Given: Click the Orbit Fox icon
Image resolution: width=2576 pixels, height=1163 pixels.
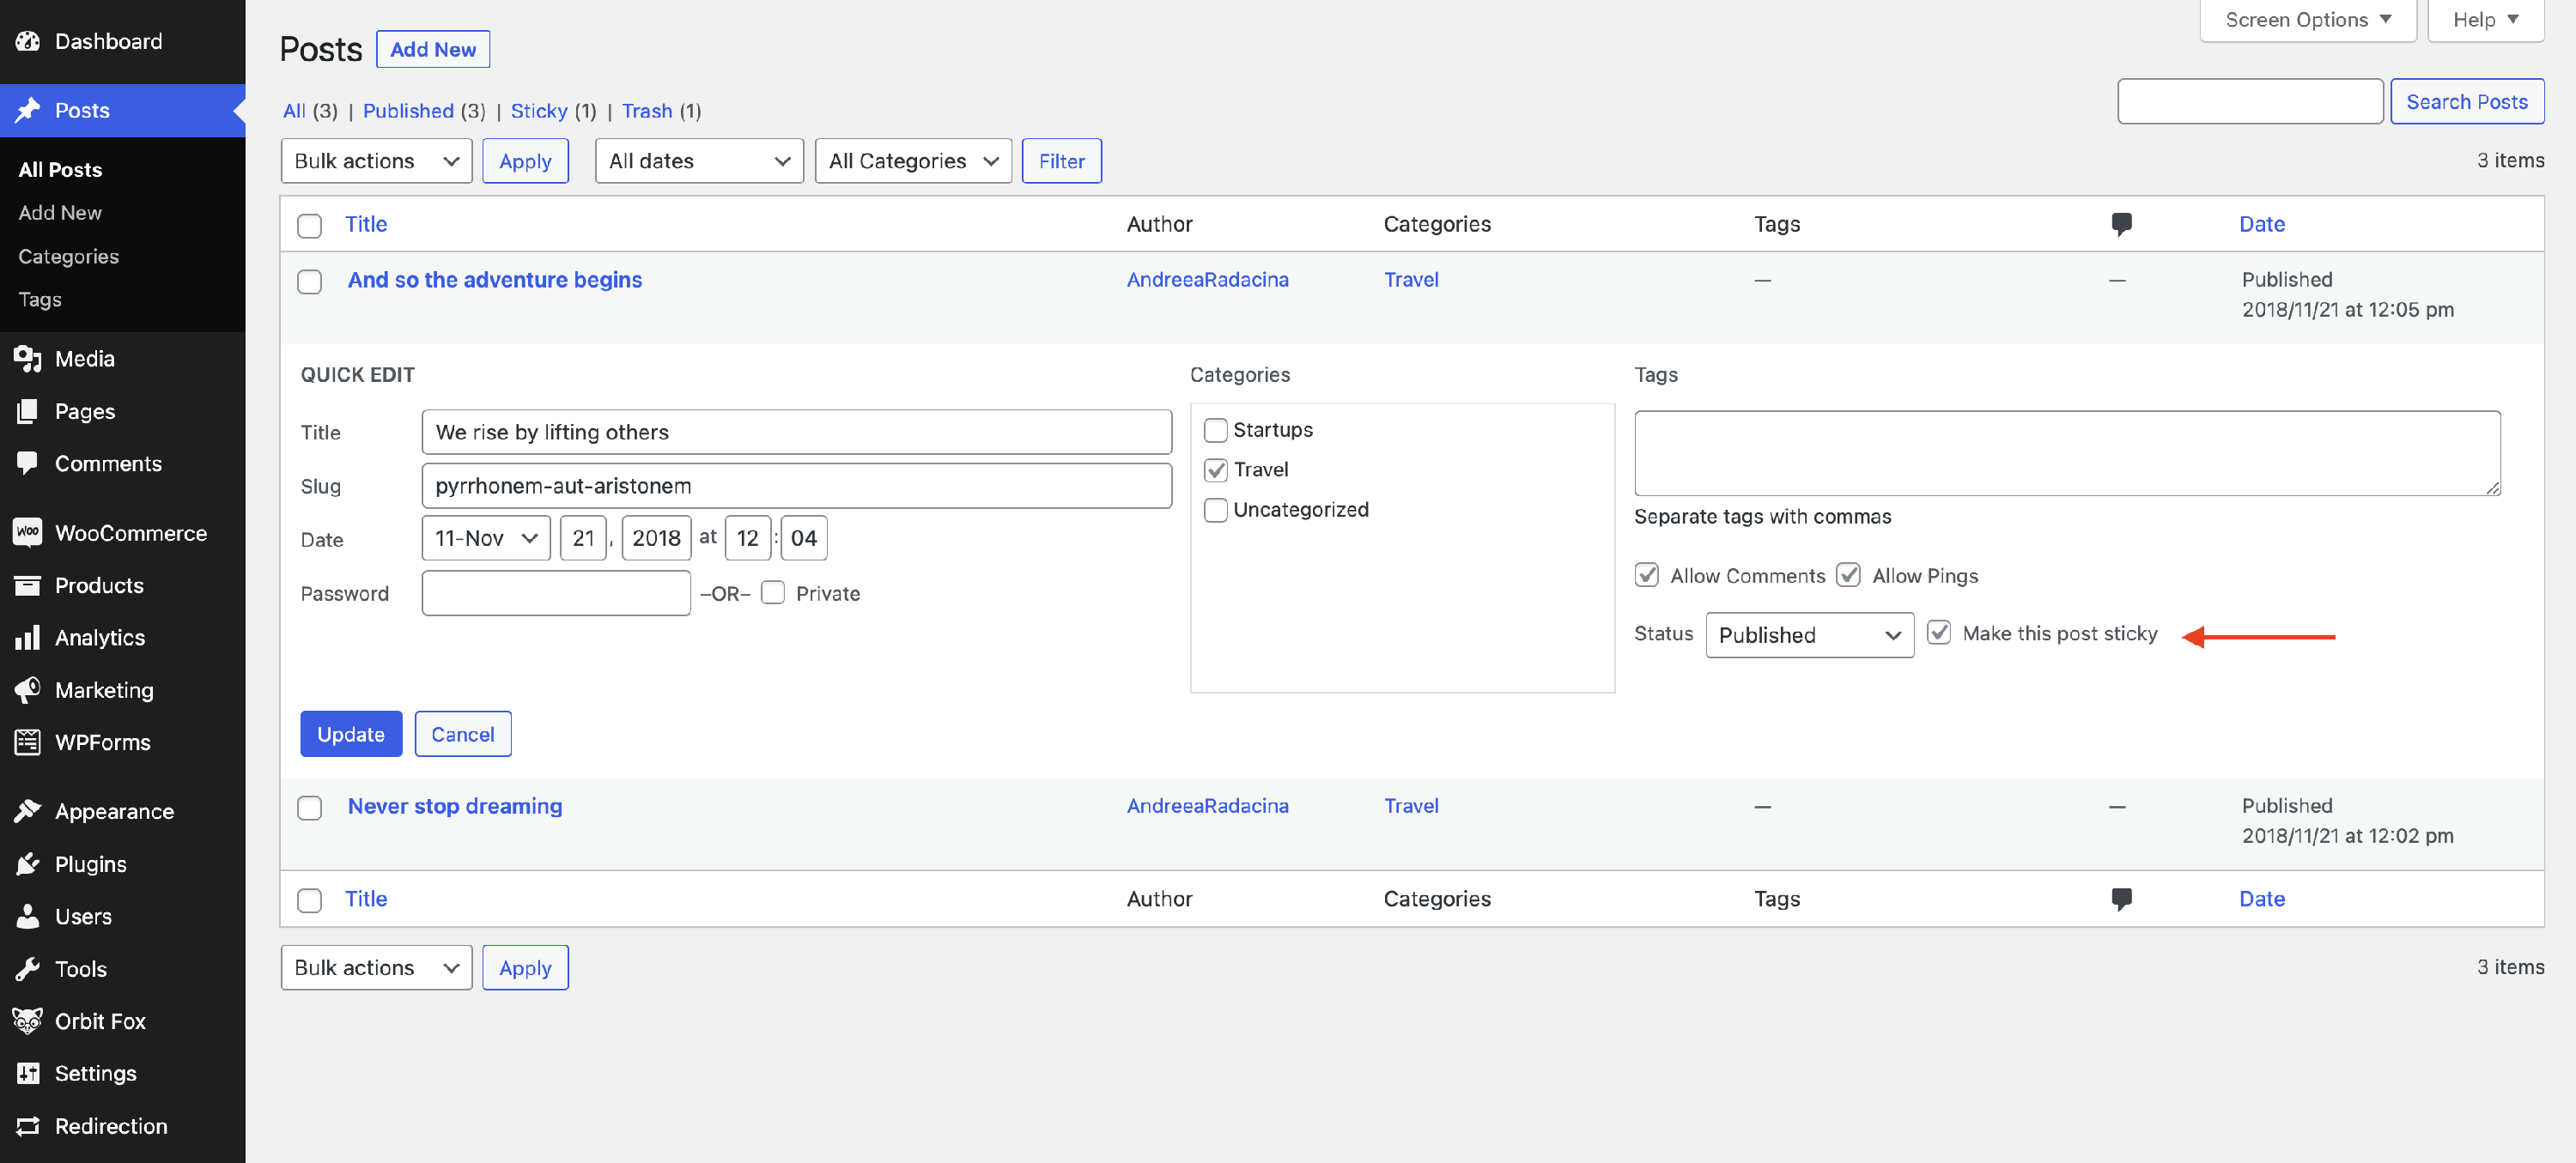Looking at the screenshot, I should 28,1021.
